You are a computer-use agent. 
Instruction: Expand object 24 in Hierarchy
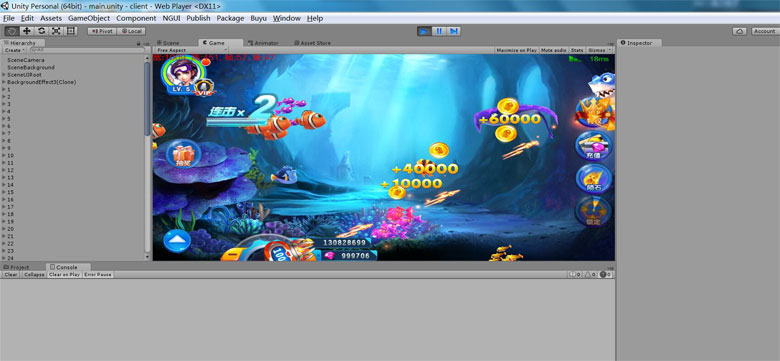pyautogui.click(x=4, y=258)
